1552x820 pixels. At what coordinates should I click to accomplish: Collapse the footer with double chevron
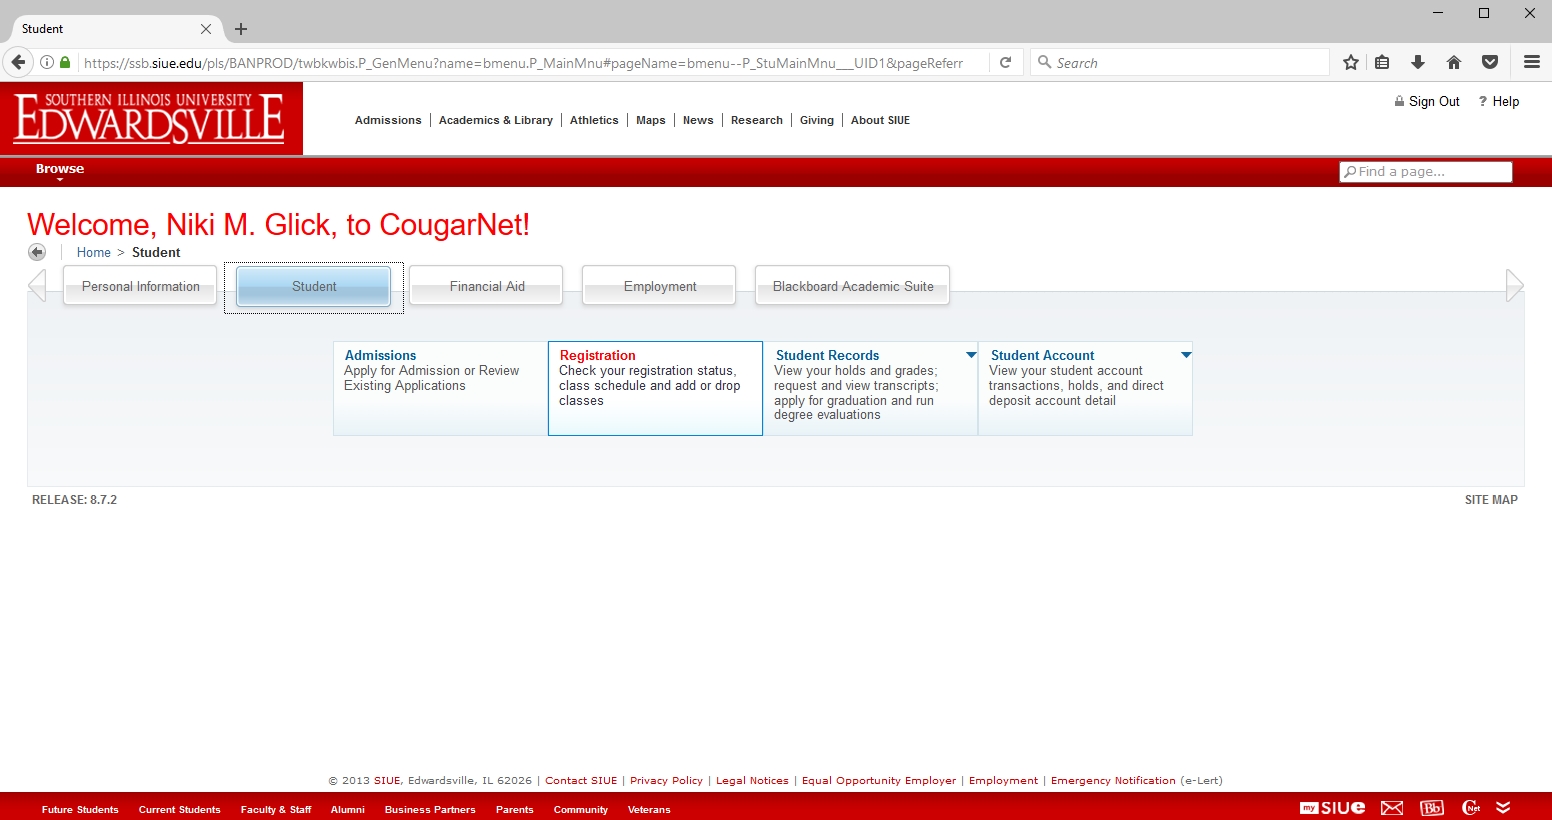coord(1503,808)
